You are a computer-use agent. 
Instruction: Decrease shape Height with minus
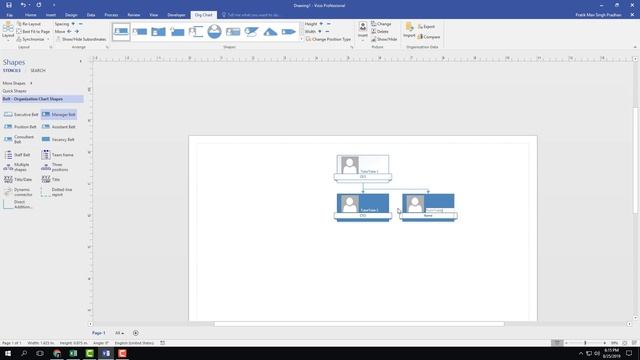329,24
